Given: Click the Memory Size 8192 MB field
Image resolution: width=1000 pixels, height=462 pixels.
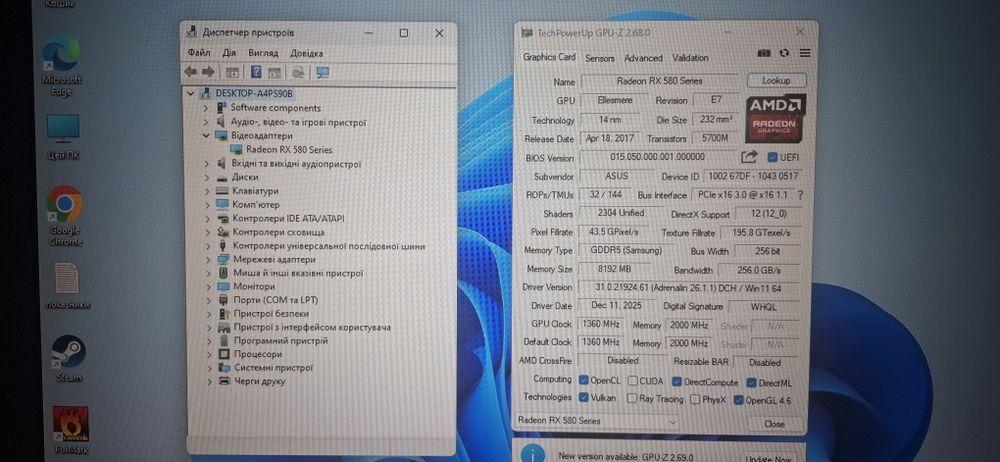Looking at the screenshot, I should [x=614, y=269].
